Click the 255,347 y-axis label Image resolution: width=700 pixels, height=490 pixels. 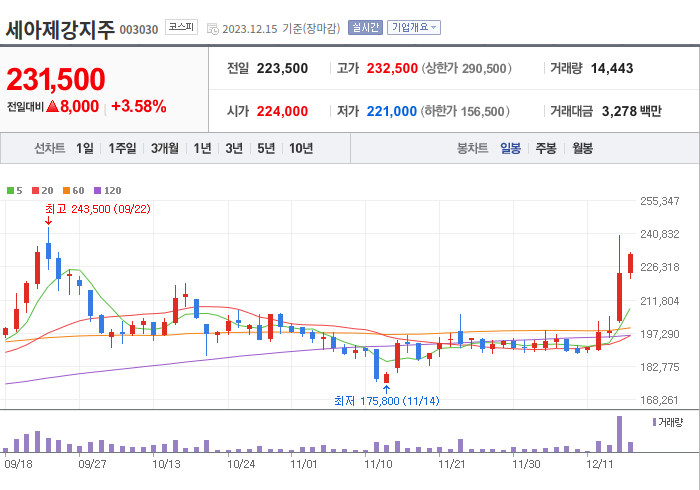coord(660,201)
